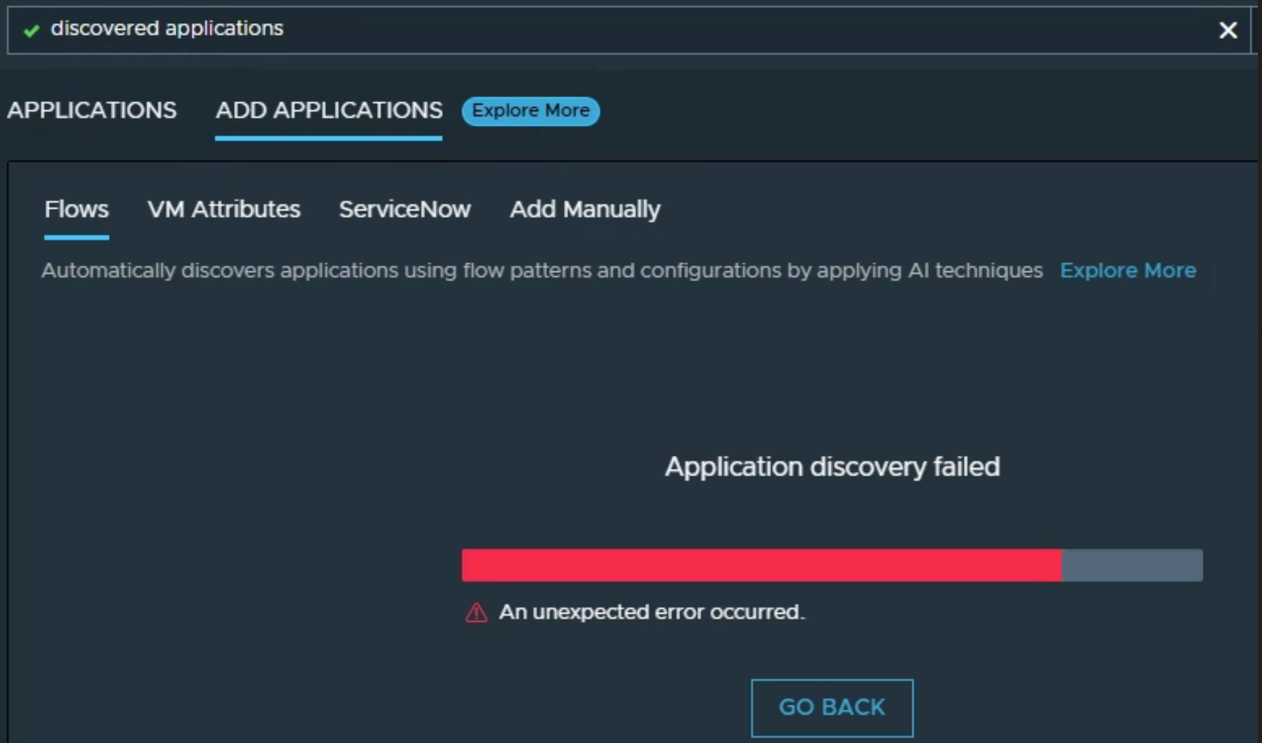Screen dimensions: 1262x743
Task: Focus the empty area of the search bar
Action: [700, 30]
